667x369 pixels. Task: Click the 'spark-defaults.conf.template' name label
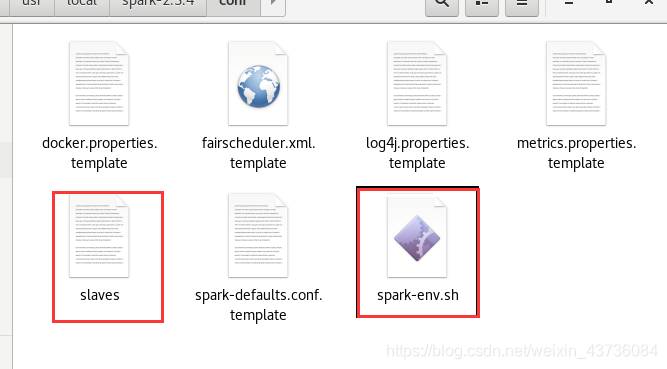click(259, 305)
